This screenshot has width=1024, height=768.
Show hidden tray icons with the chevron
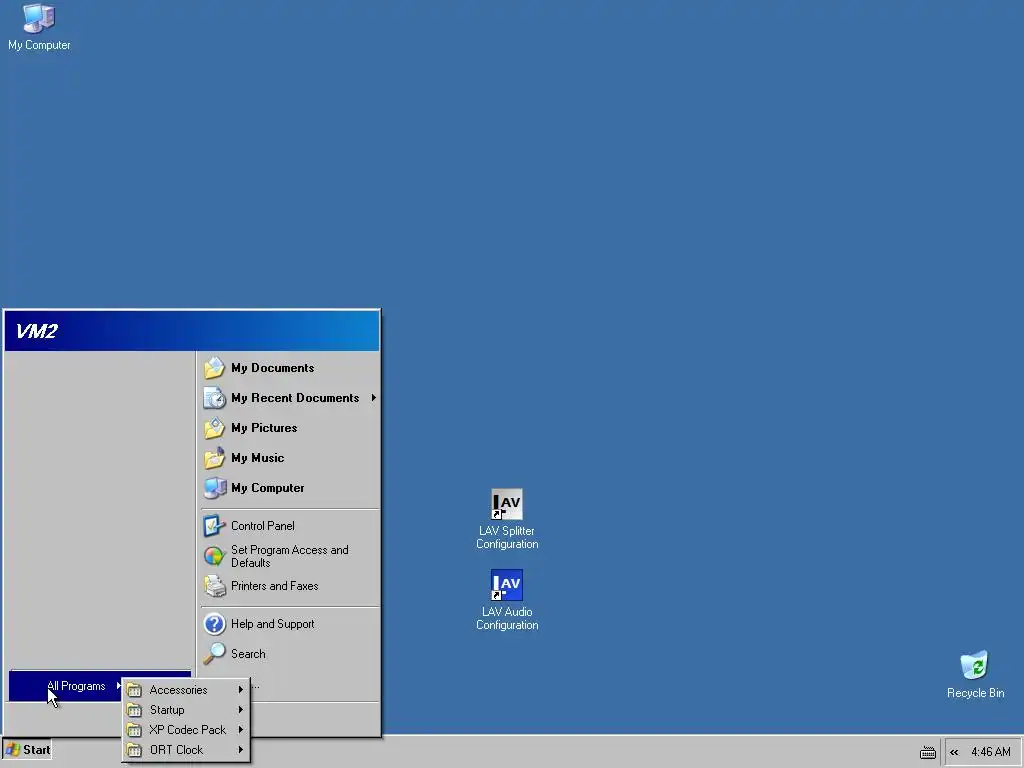pyautogui.click(x=954, y=752)
